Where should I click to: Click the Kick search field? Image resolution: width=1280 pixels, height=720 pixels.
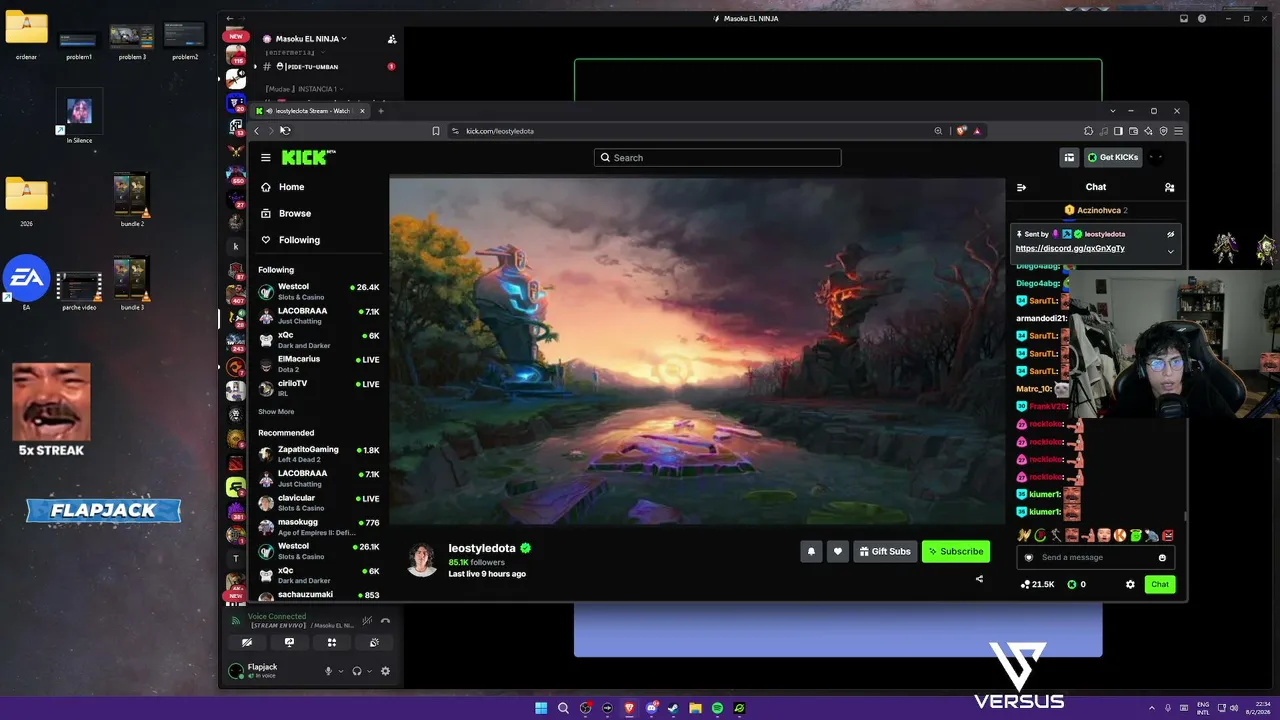[717, 158]
